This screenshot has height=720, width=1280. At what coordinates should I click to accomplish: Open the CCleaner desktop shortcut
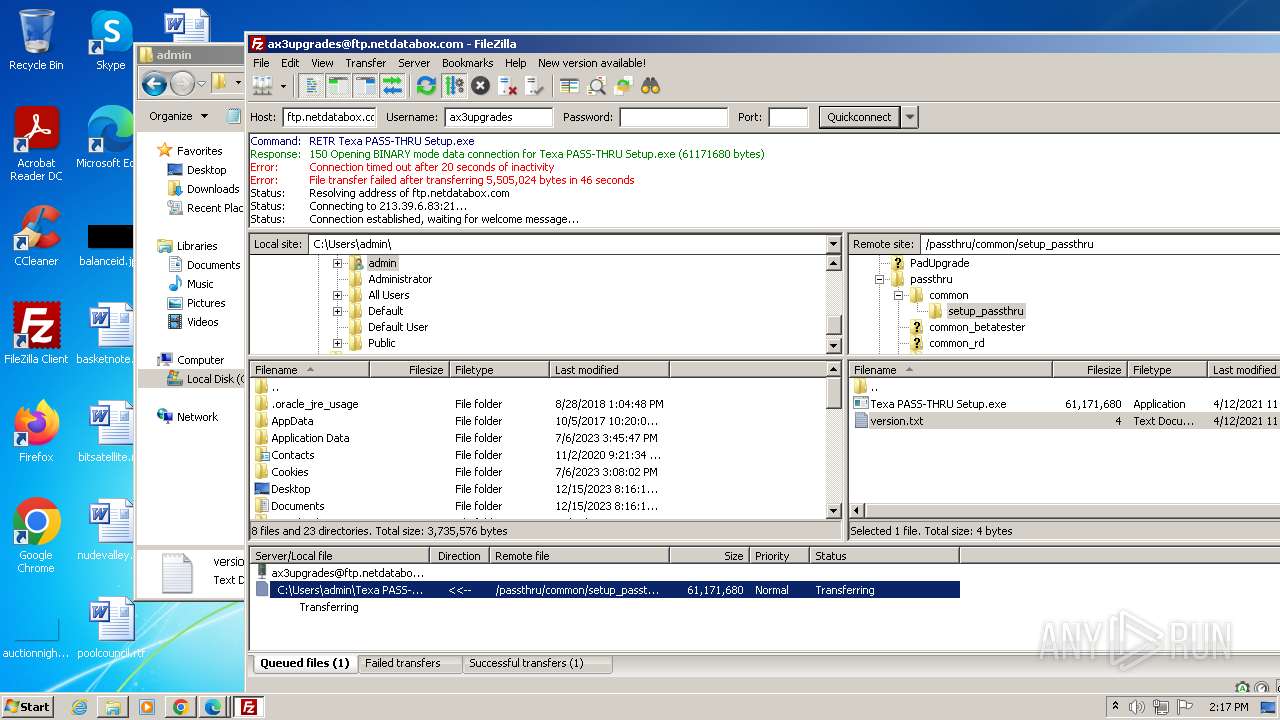[x=36, y=236]
